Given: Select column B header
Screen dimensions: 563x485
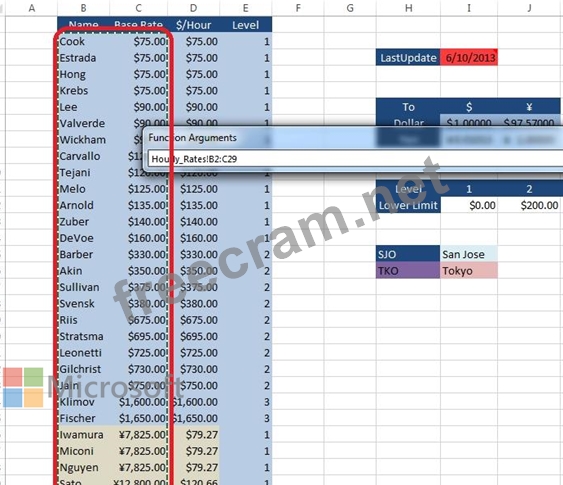Looking at the screenshot, I should tap(84, 8).
